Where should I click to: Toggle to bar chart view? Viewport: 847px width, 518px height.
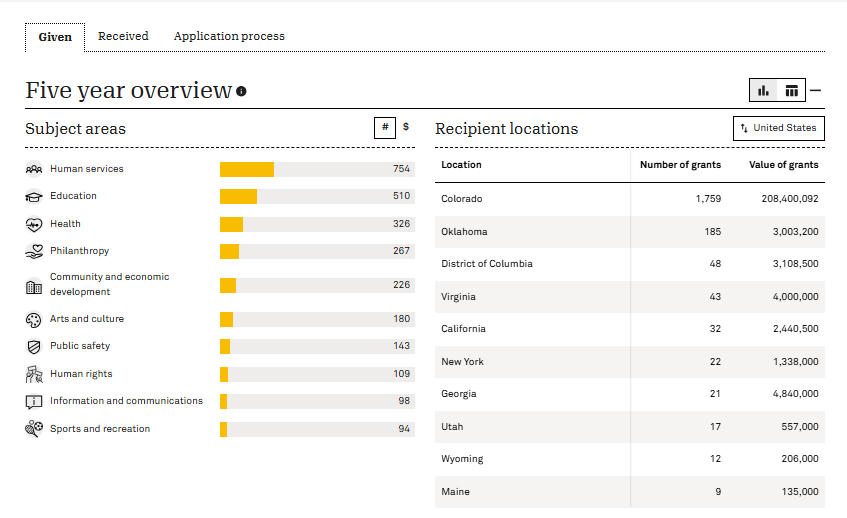click(764, 91)
